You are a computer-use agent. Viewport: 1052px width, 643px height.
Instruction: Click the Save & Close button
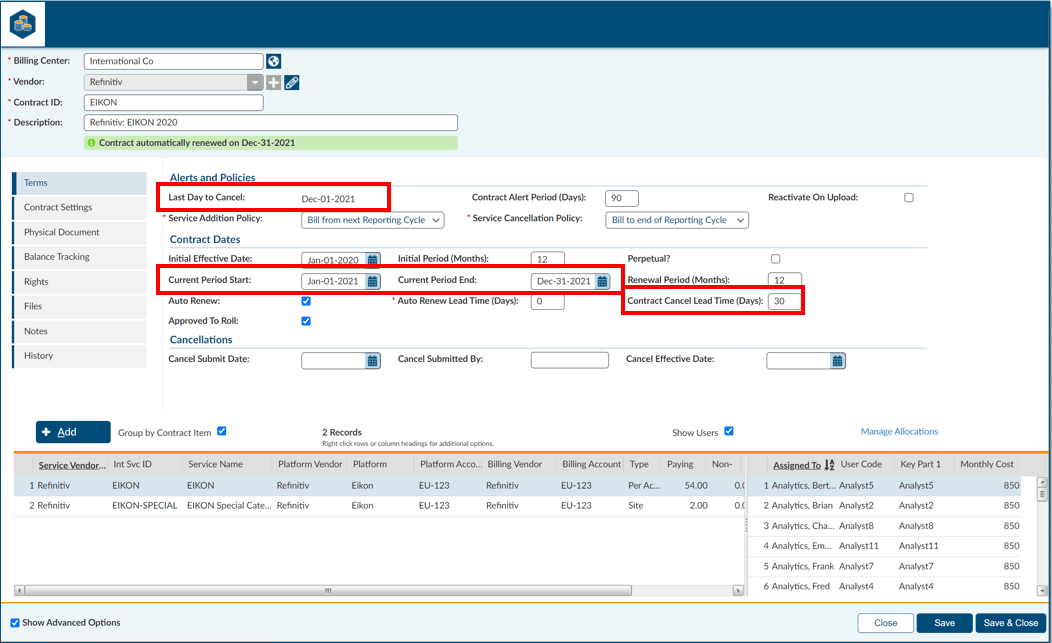(x=1010, y=623)
